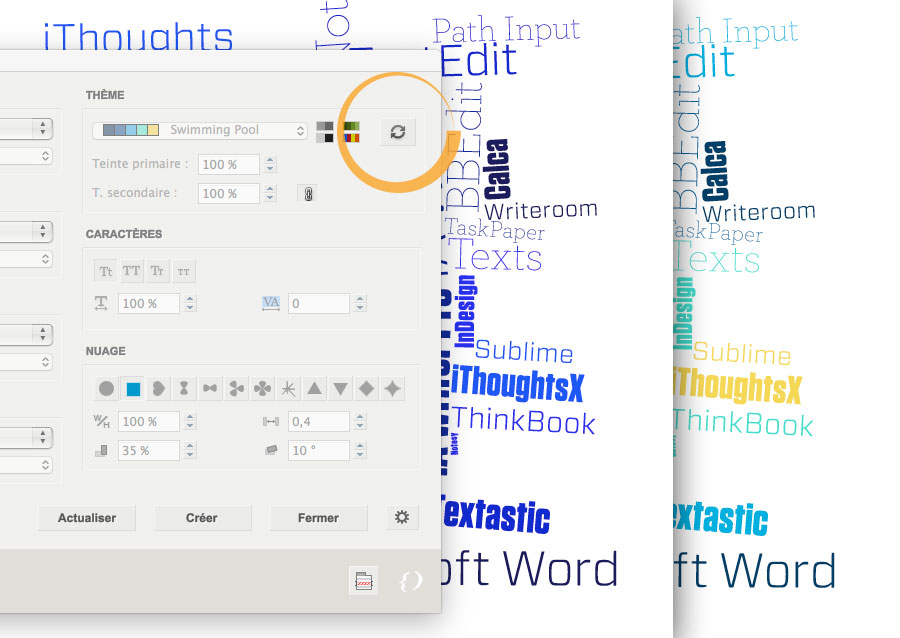Image resolution: width=900 pixels, height=638 pixels.
Task: Choose the three-blade fan cloud shape
Action: point(236,389)
